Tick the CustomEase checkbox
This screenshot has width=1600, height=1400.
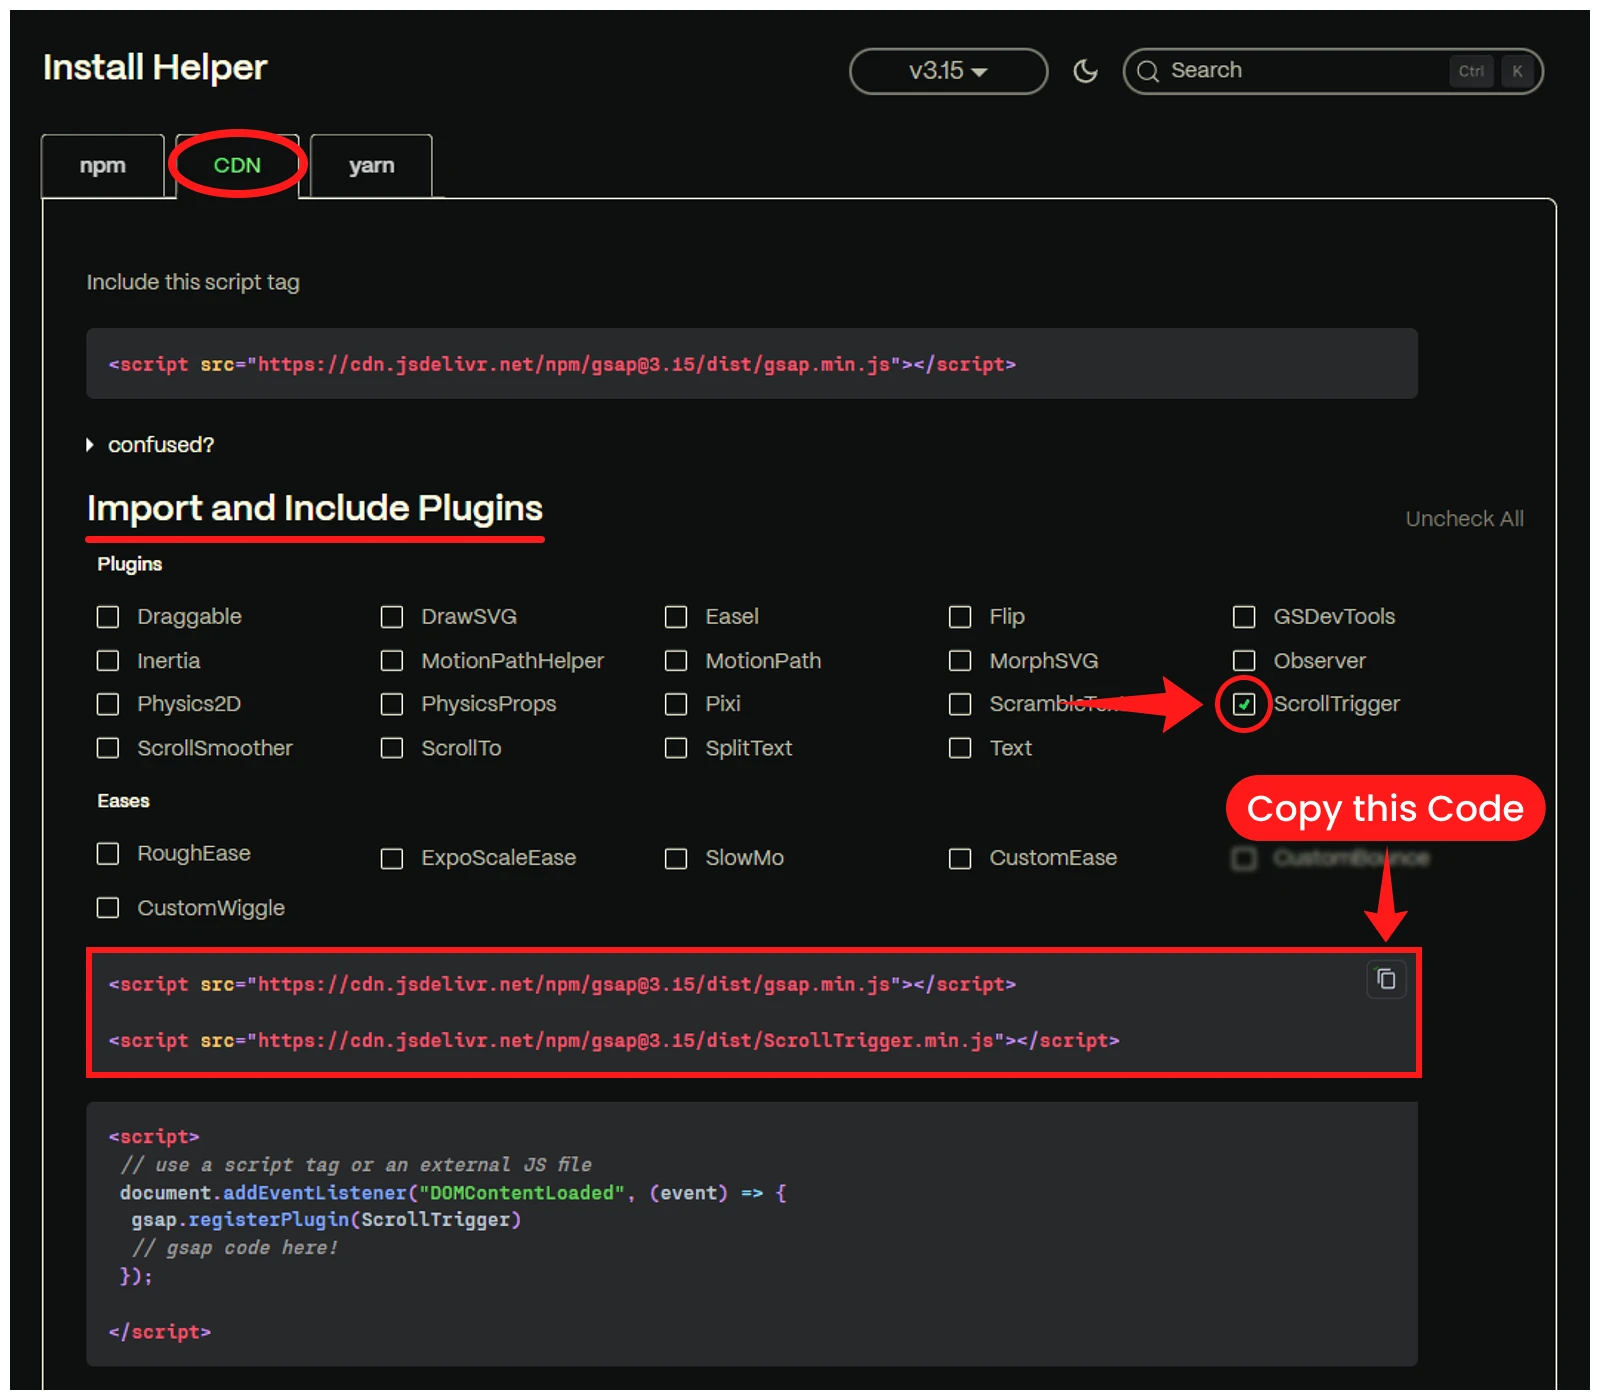click(x=960, y=859)
